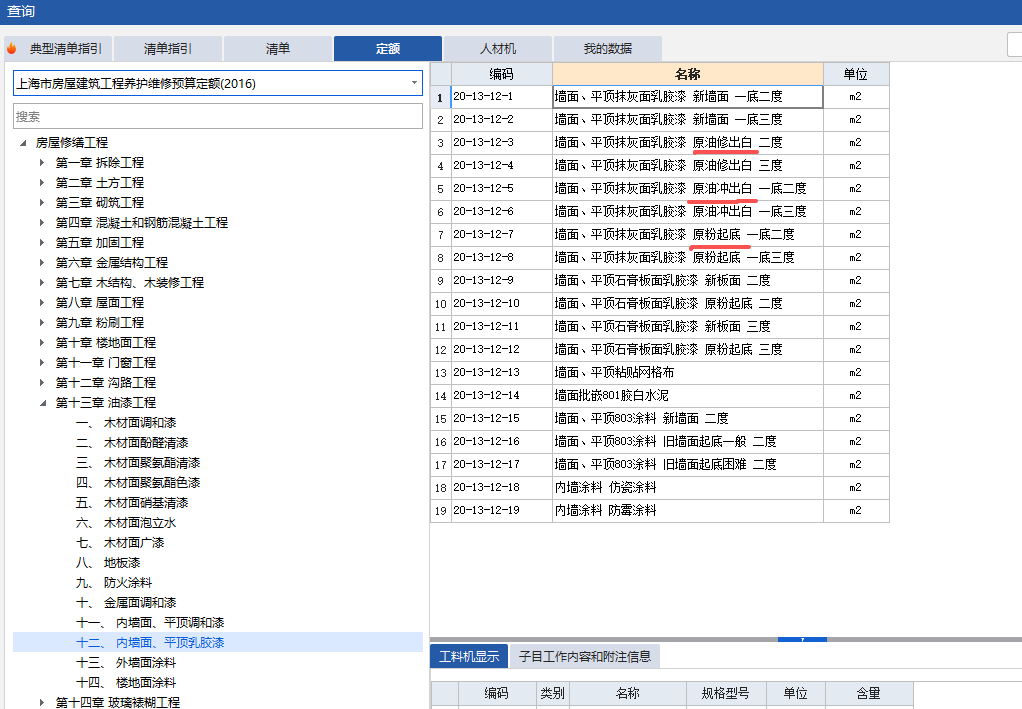Open the 人材机 tab
The image size is (1022, 709).
[498, 49]
